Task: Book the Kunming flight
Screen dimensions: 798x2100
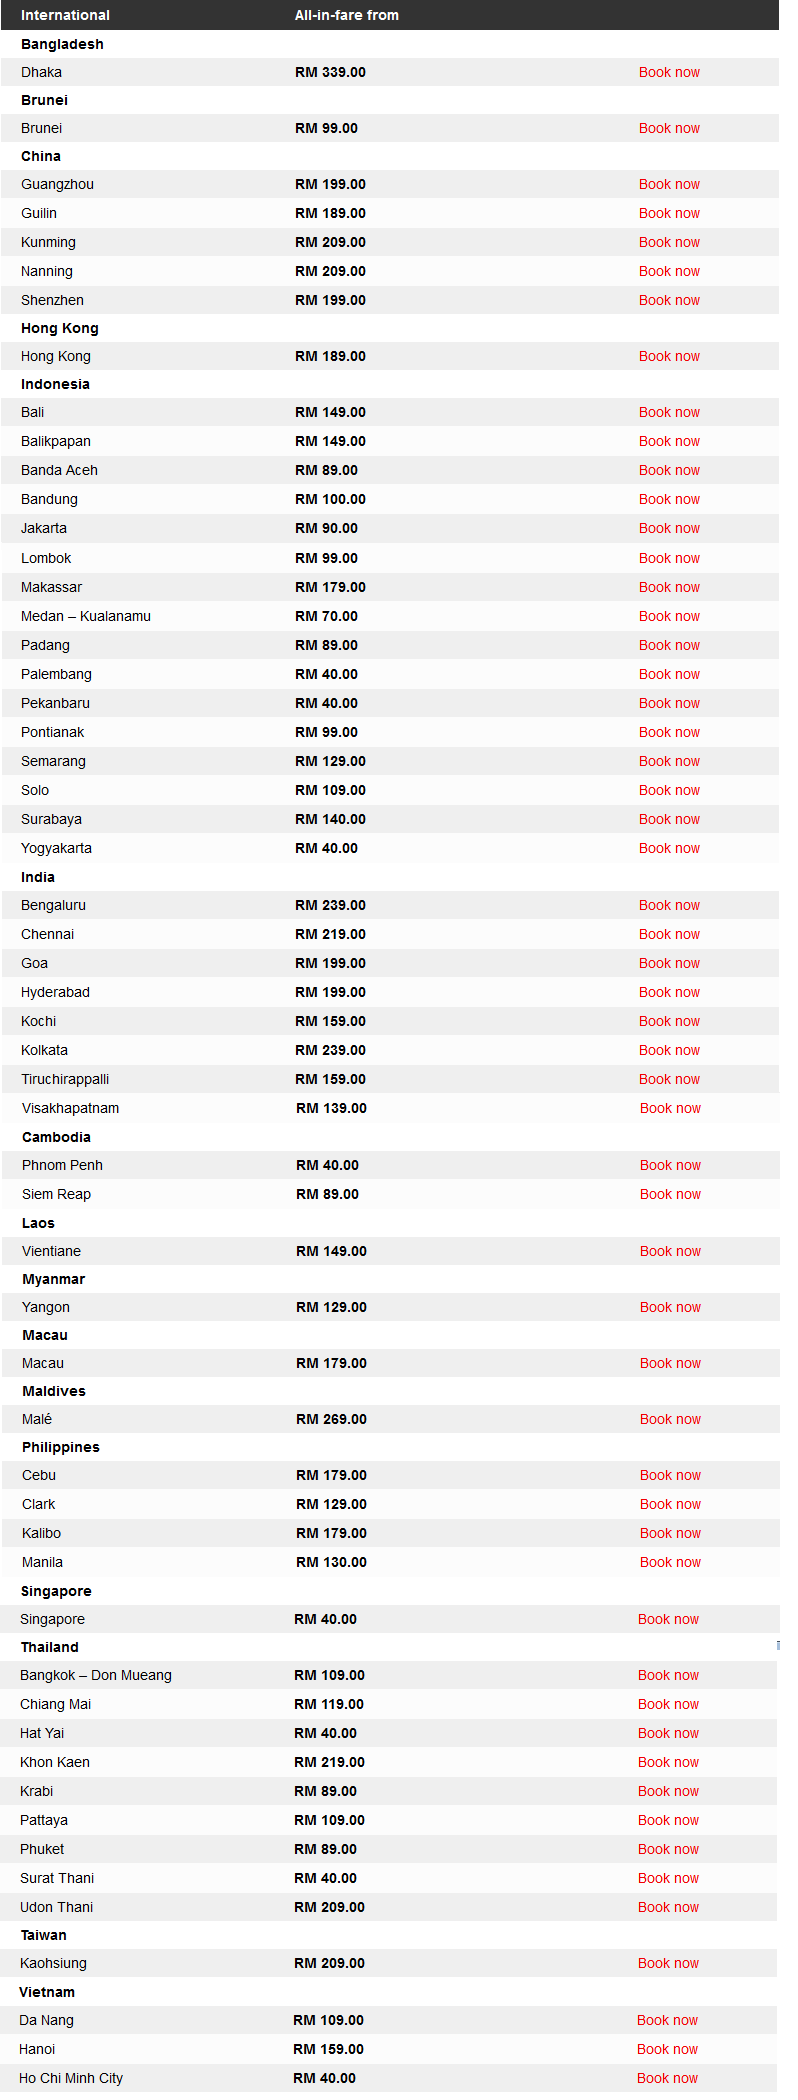Action: (669, 242)
